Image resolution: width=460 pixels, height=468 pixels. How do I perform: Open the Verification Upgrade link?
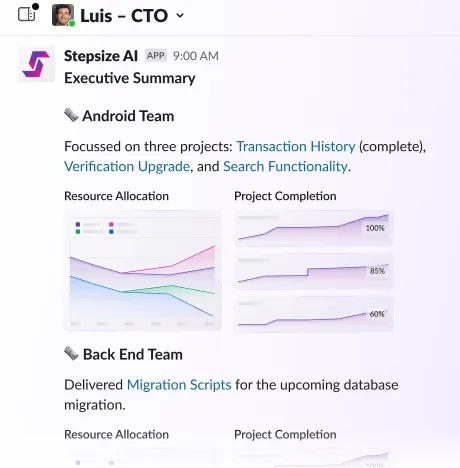point(127,166)
